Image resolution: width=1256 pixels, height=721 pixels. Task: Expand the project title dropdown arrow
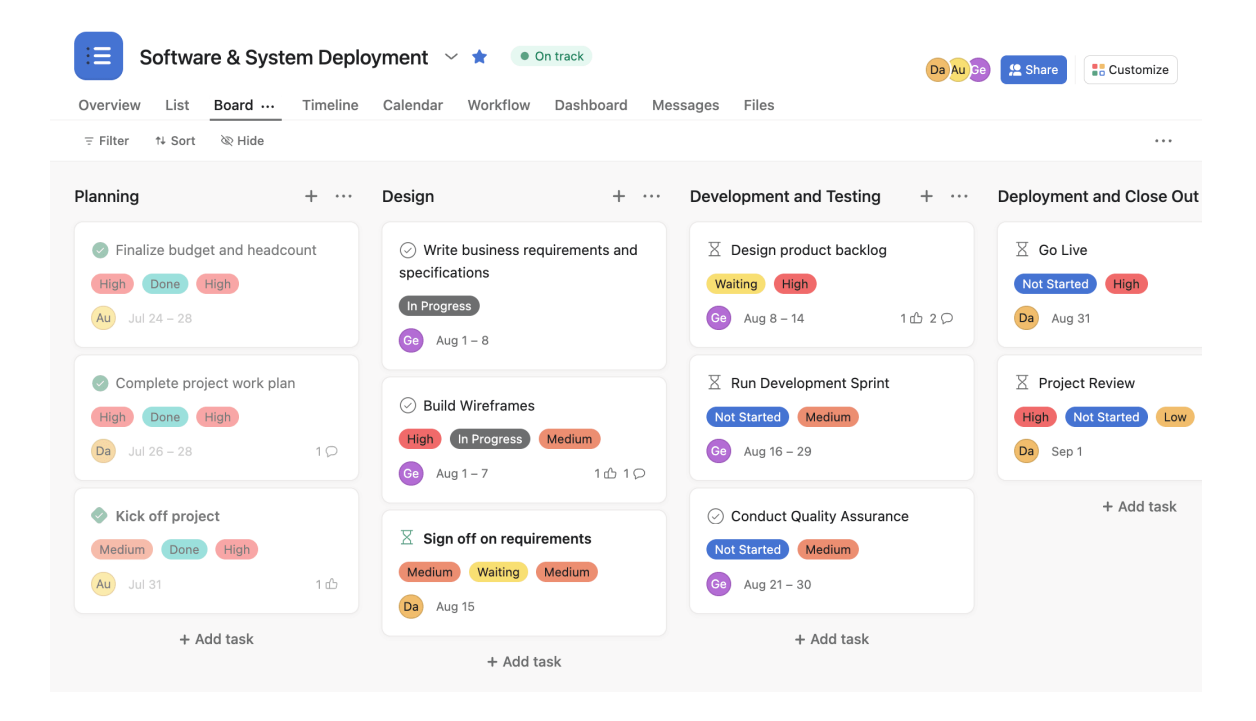click(451, 57)
